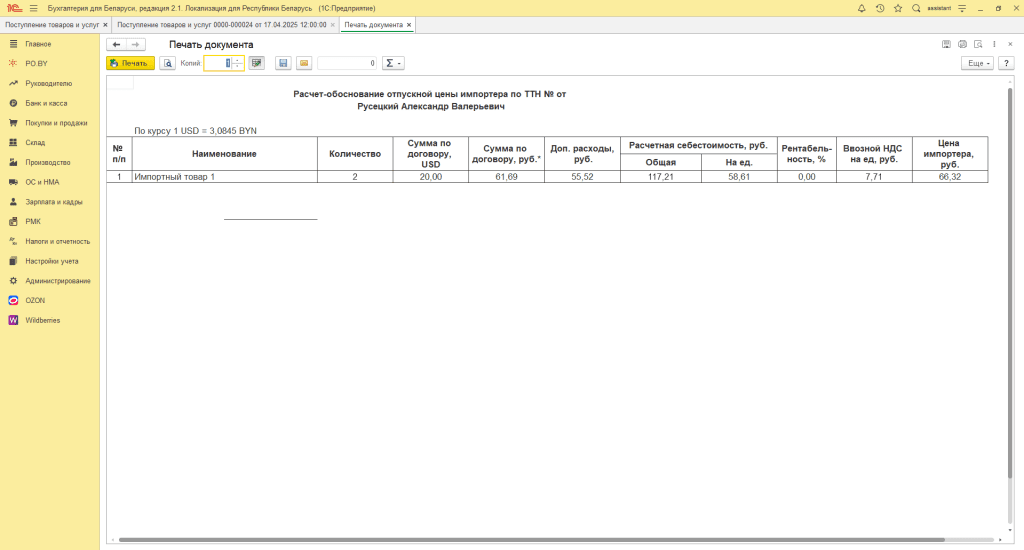Switch to Поступление 0000-000024 от 17.04.2025 tab
Screen dimensions: 1024x550
(221, 25)
